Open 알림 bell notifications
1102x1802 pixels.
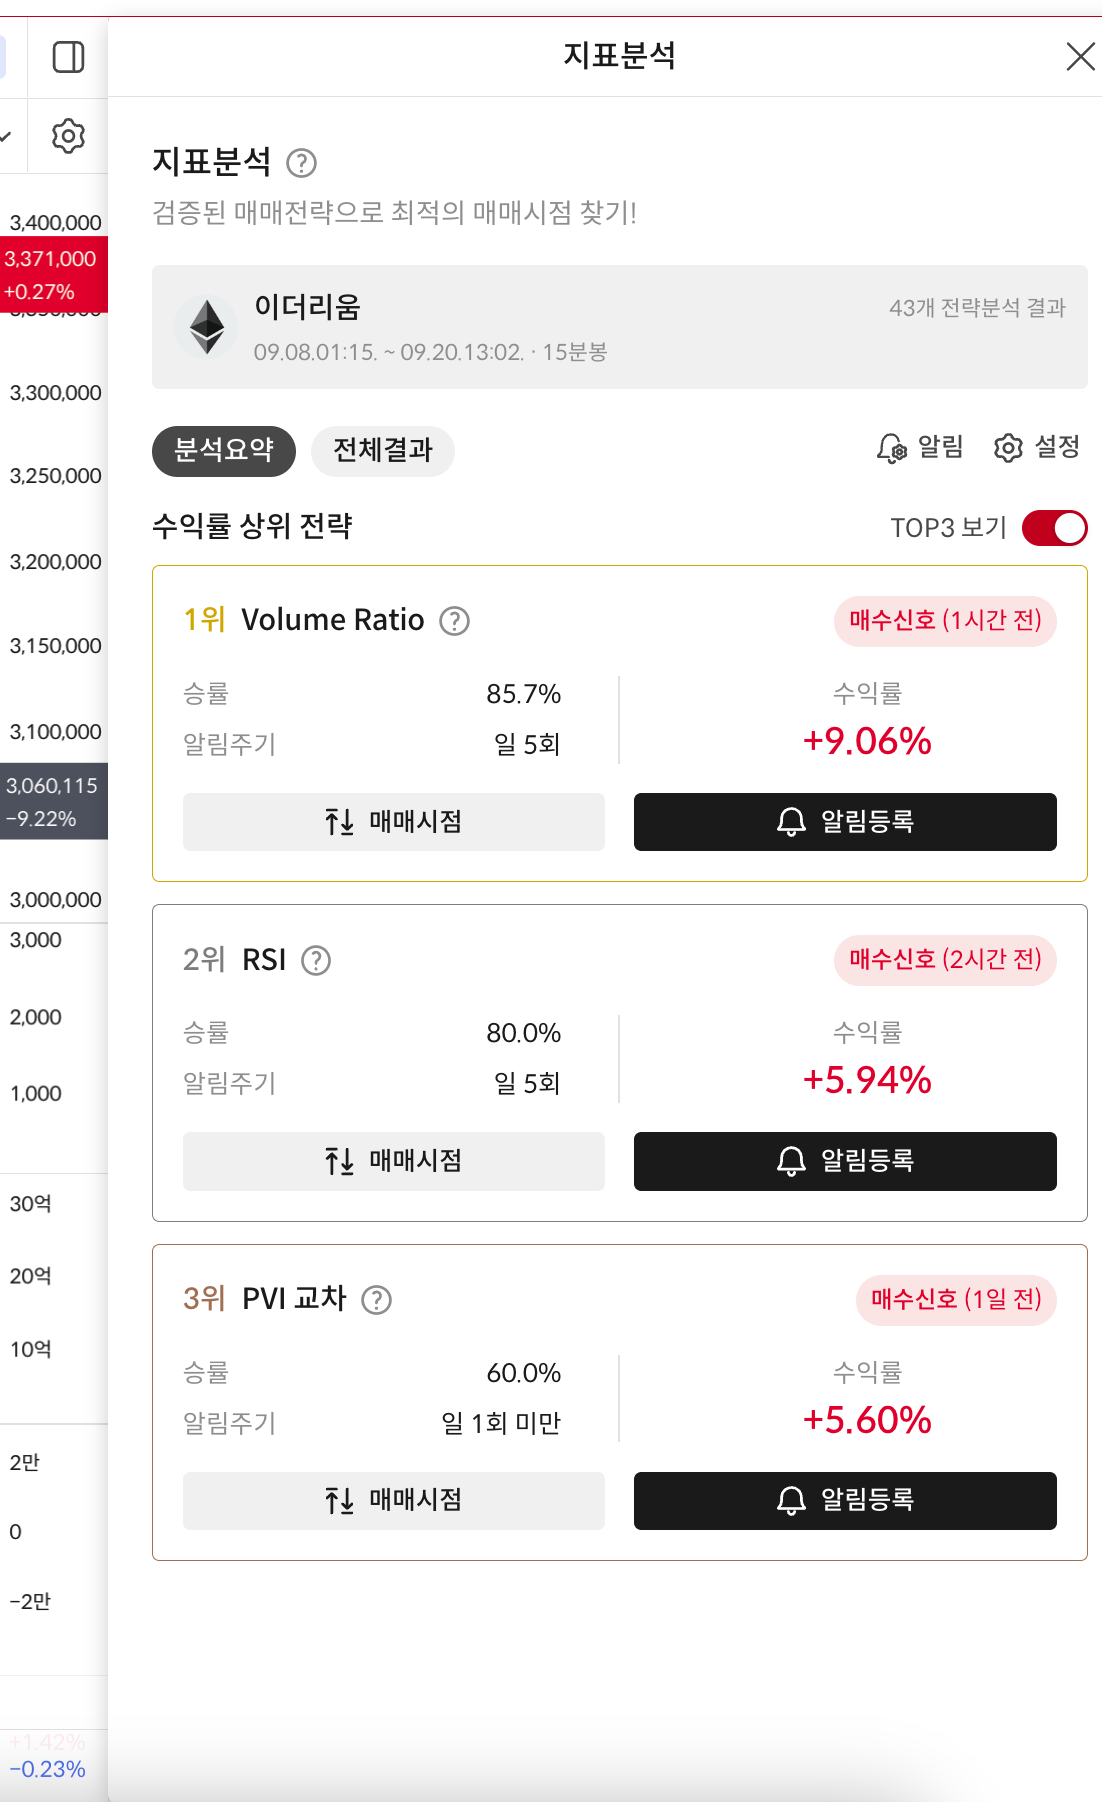click(x=920, y=447)
